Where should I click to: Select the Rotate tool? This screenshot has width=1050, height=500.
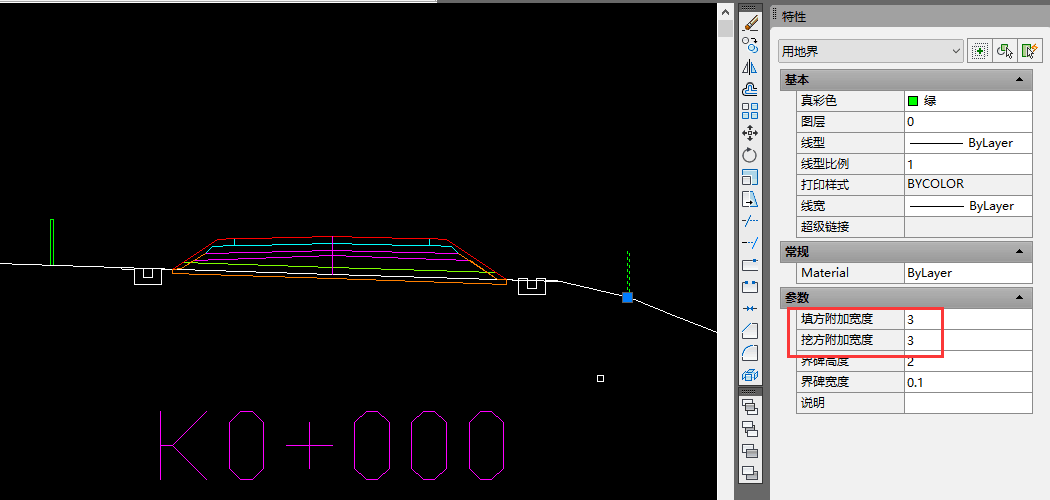pyautogui.click(x=750, y=155)
